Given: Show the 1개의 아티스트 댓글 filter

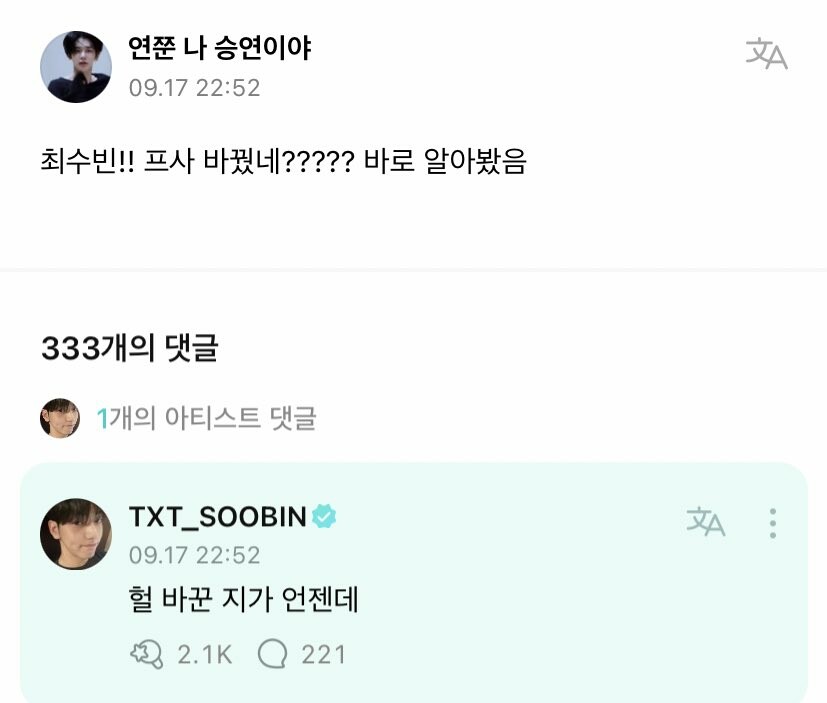Looking at the screenshot, I should (206, 418).
